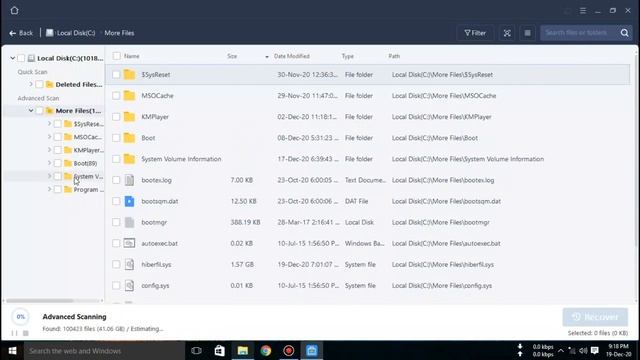Open the screen recorder taskbar icon
This screenshot has height=360, width=640.
[x=289, y=351]
